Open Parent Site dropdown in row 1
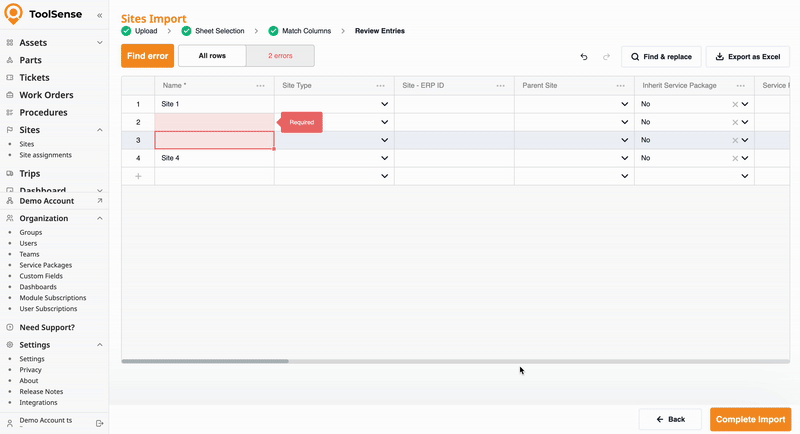Viewport: 800px width, 434px height. [x=624, y=104]
